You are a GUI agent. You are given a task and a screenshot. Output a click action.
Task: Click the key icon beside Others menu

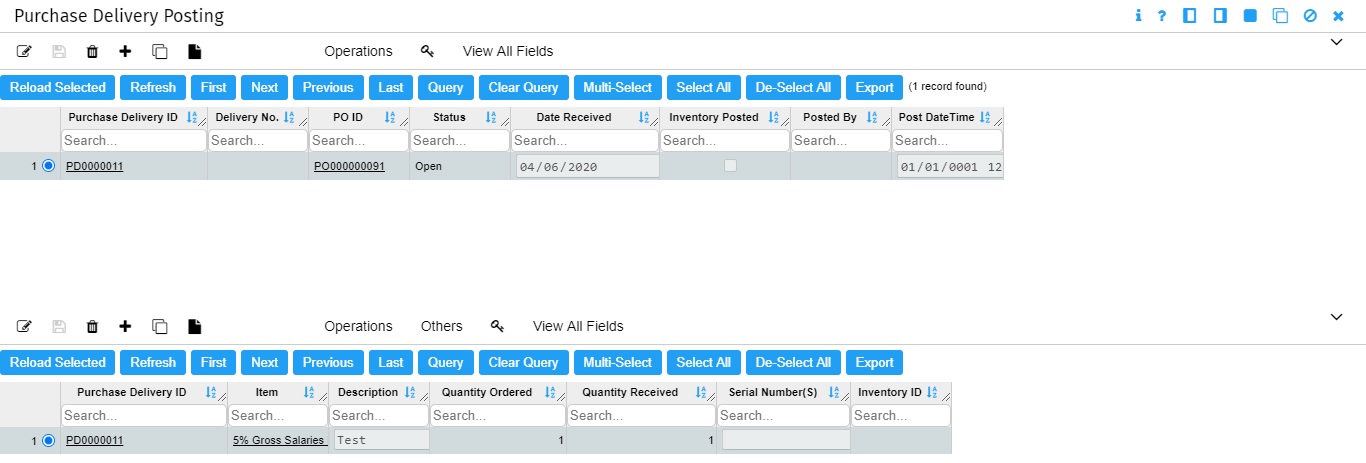[x=498, y=326]
